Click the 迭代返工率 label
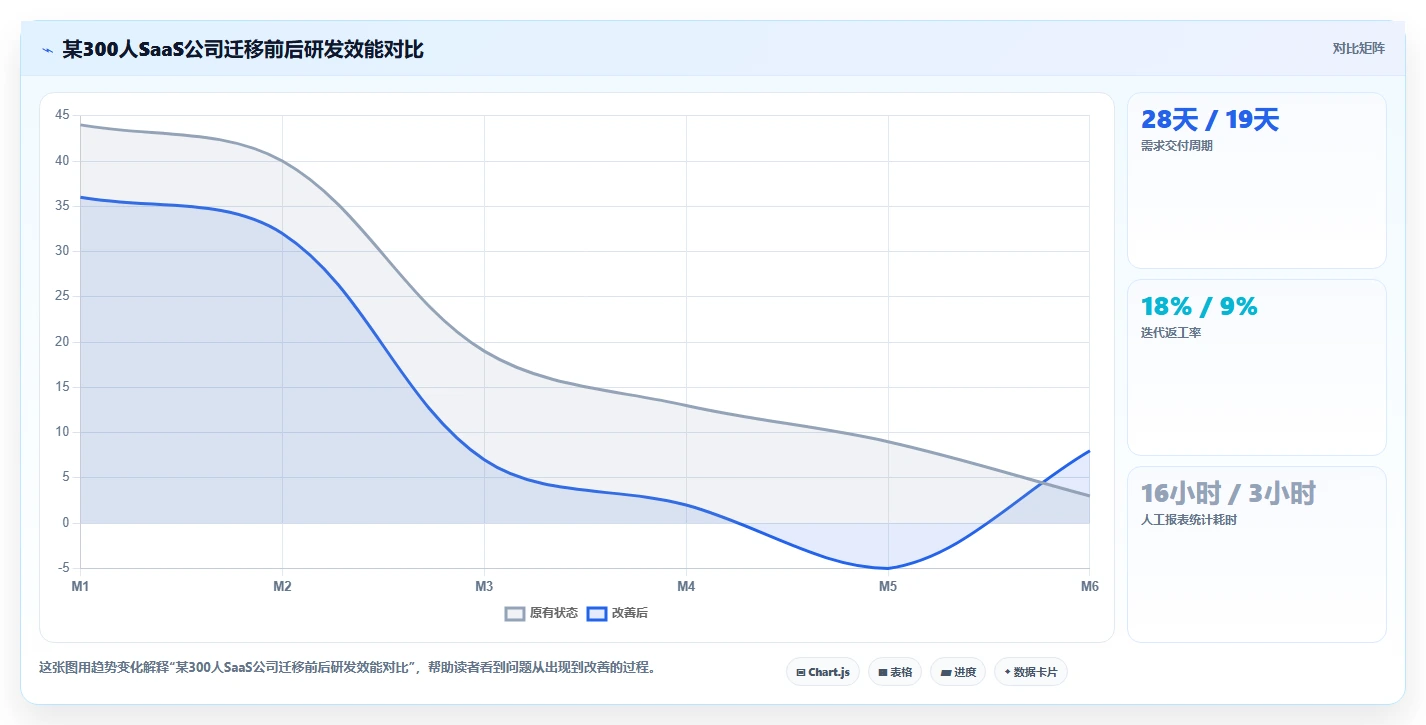 pyautogui.click(x=1171, y=333)
